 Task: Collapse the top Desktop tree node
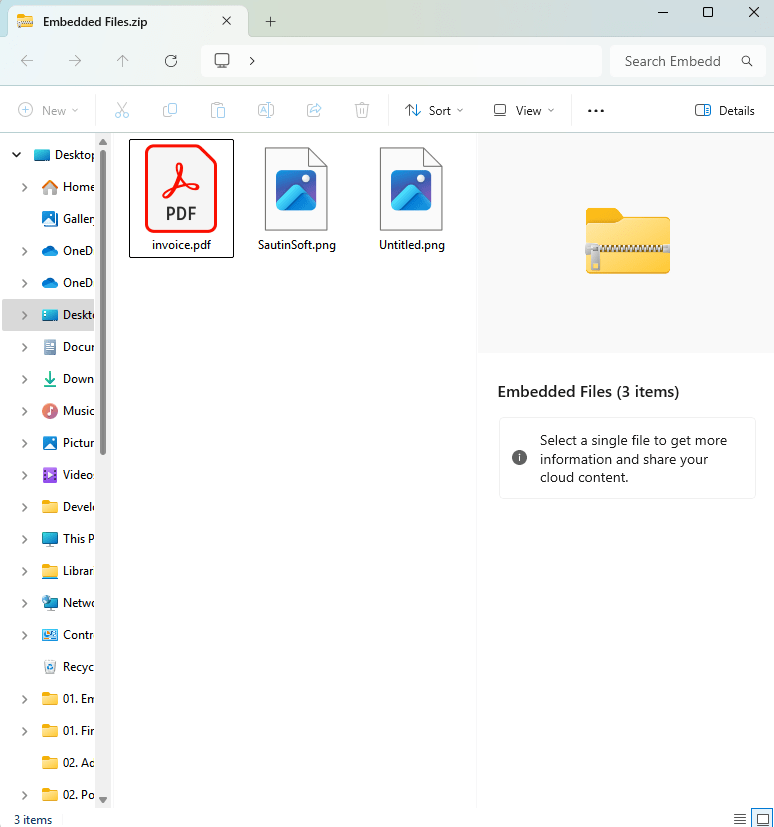tap(16, 155)
